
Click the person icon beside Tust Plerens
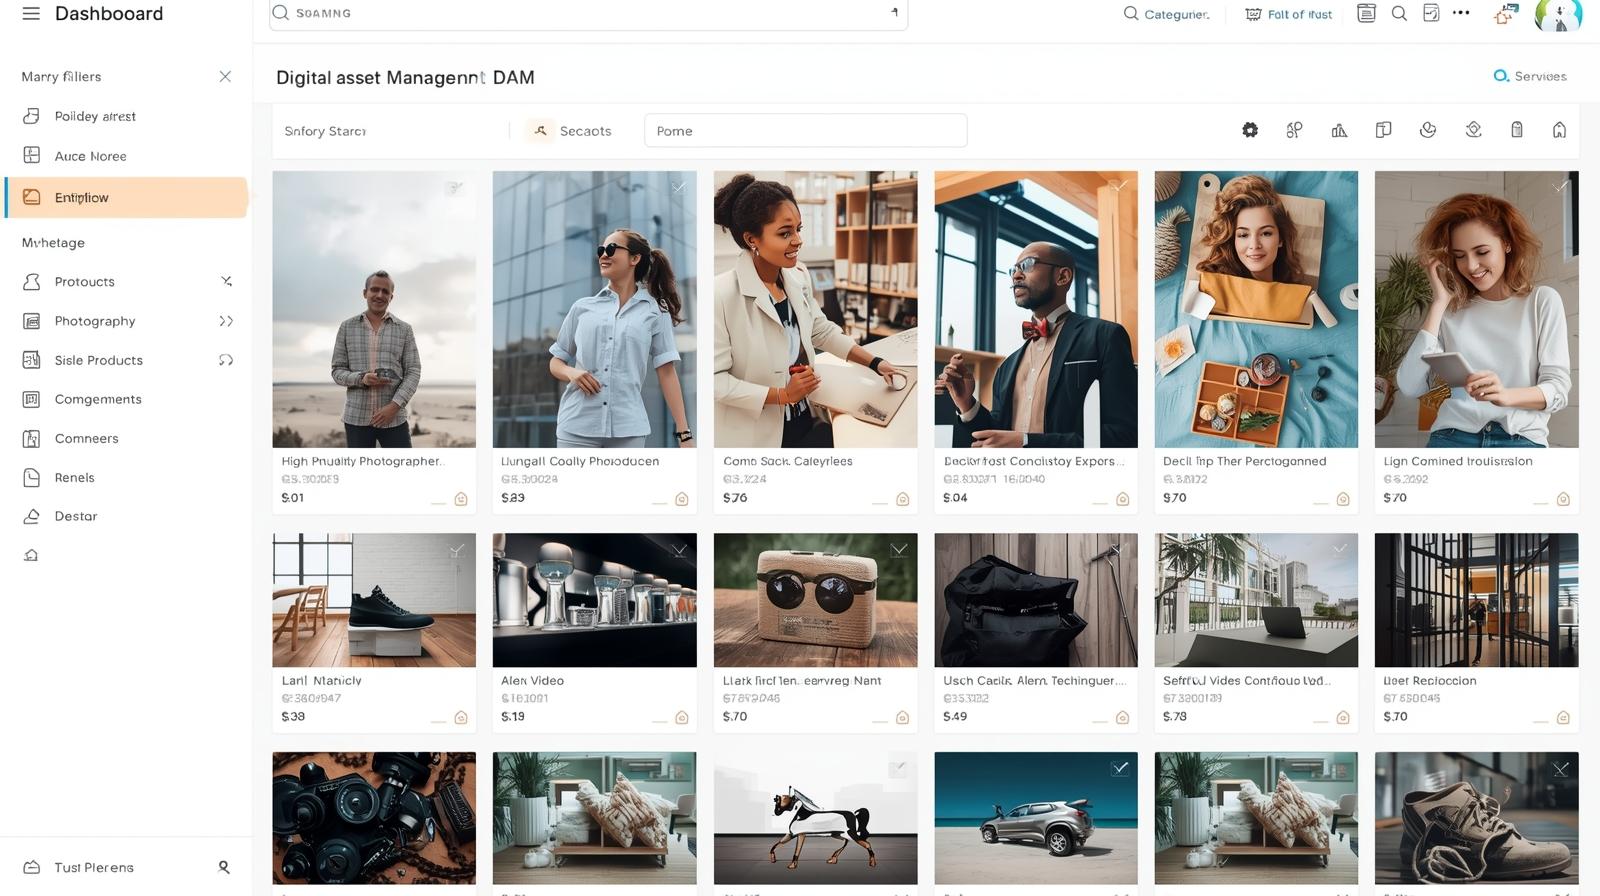point(224,867)
